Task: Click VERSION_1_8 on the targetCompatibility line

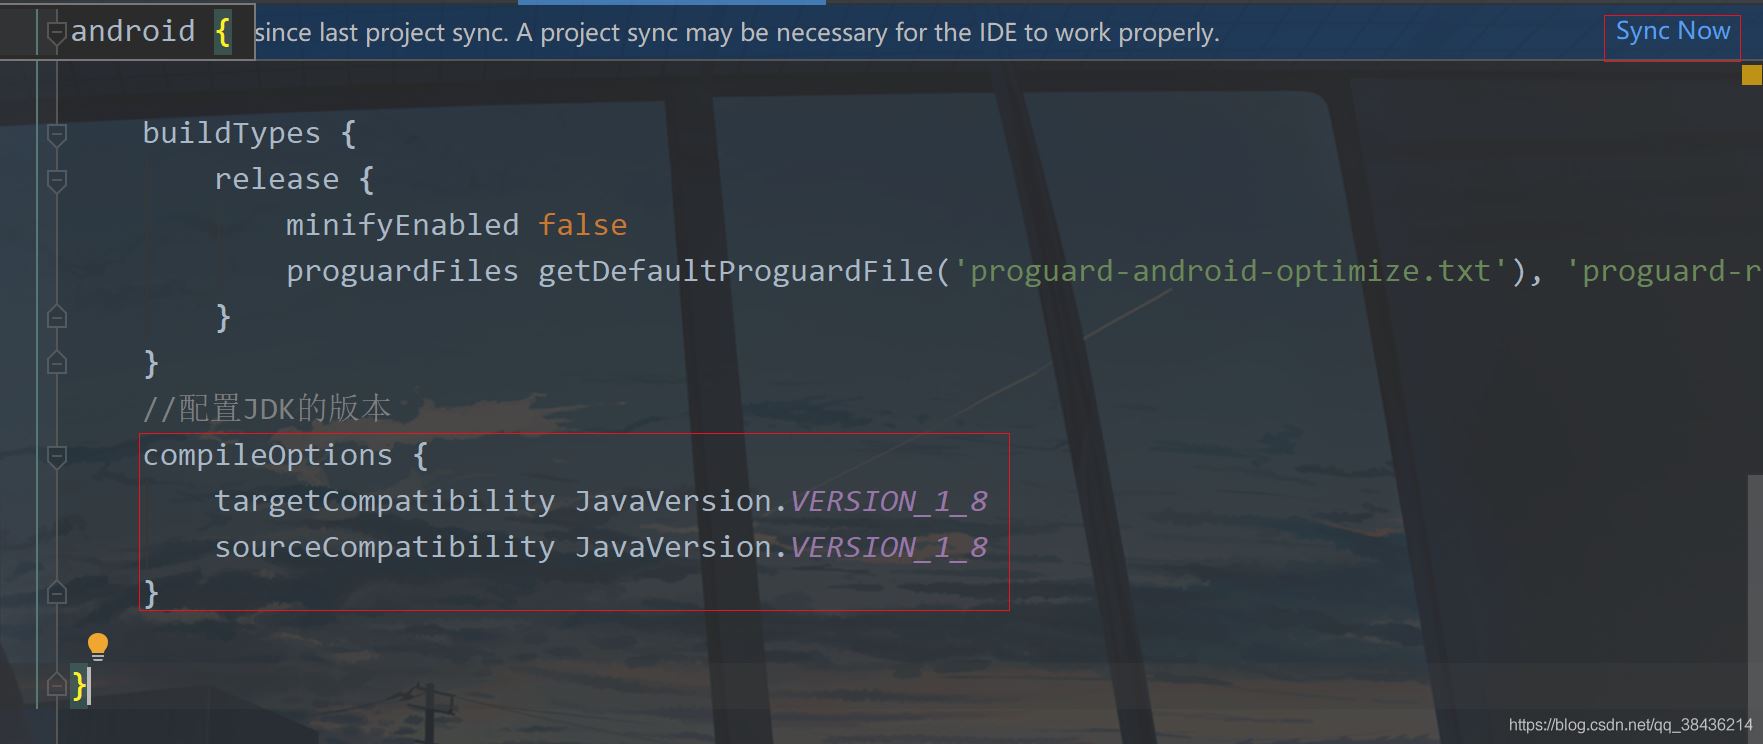Action: [889, 501]
